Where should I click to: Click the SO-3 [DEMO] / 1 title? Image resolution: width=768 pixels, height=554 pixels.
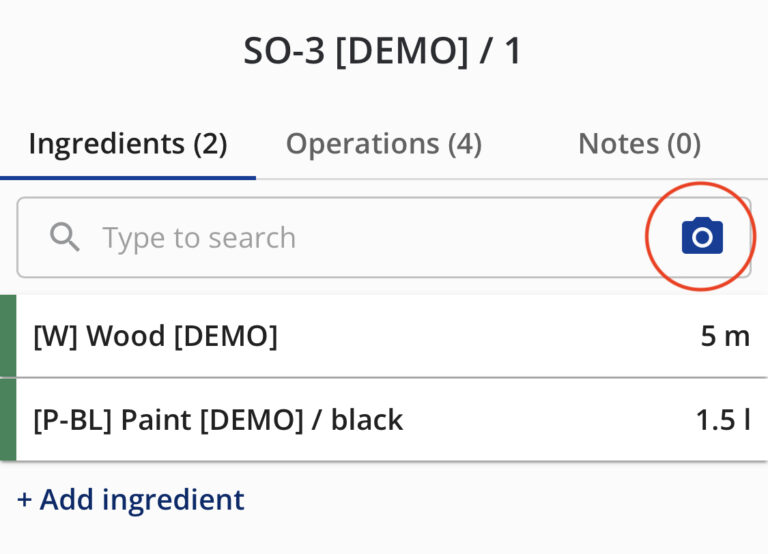tap(383, 51)
